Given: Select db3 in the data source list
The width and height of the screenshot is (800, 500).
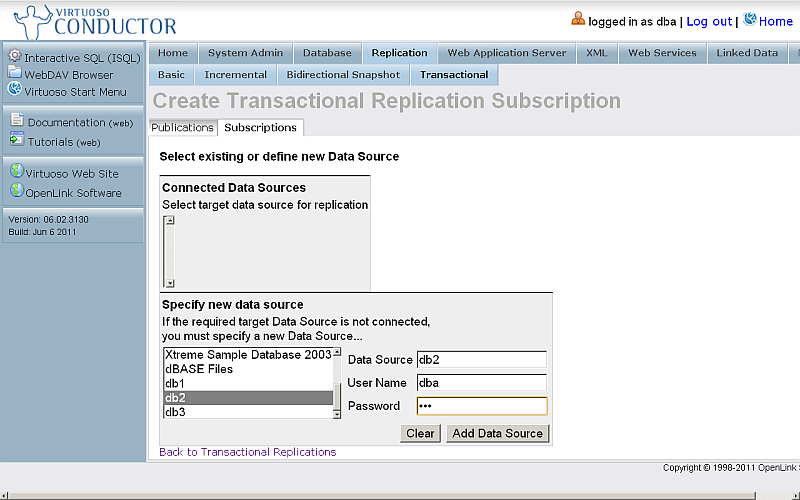Looking at the screenshot, I should [175, 412].
